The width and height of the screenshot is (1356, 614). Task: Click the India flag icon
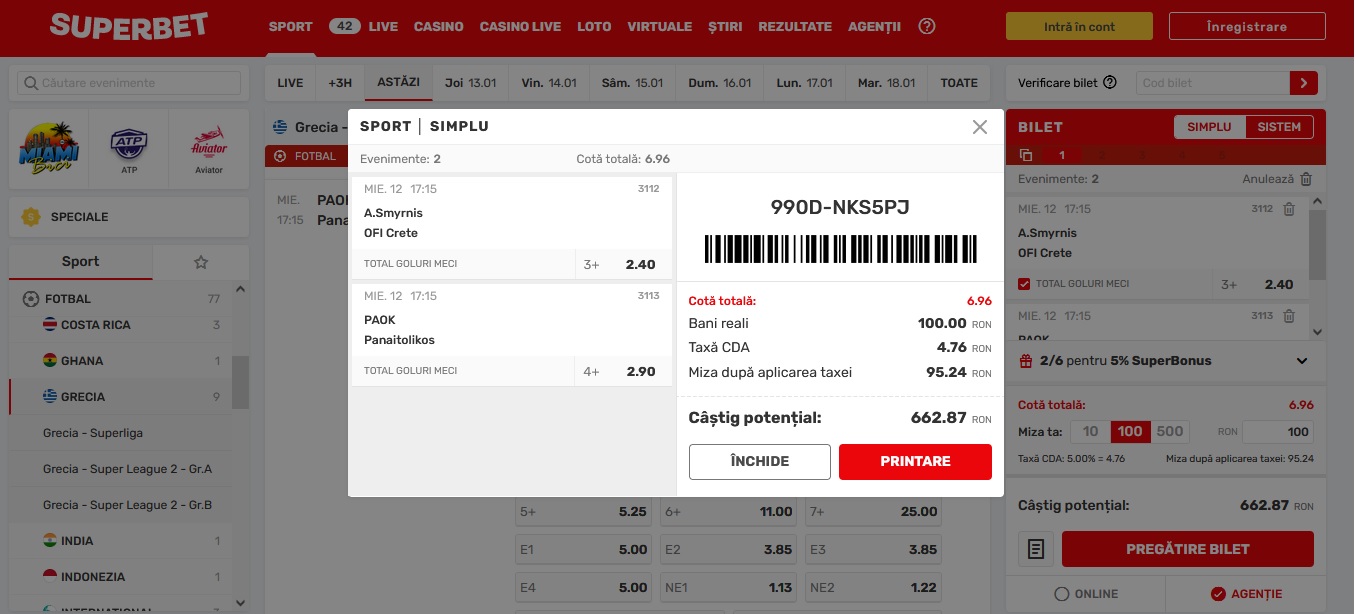50,541
